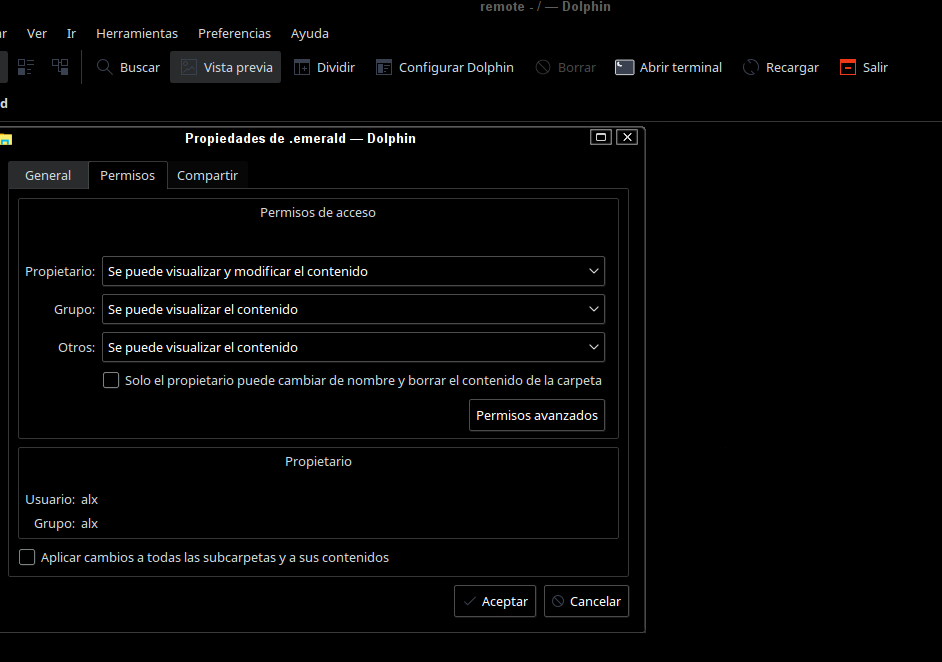Click Cancelar to dismiss the dialog
This screenshot has width=942, height=662.
(x=586, y=601)
